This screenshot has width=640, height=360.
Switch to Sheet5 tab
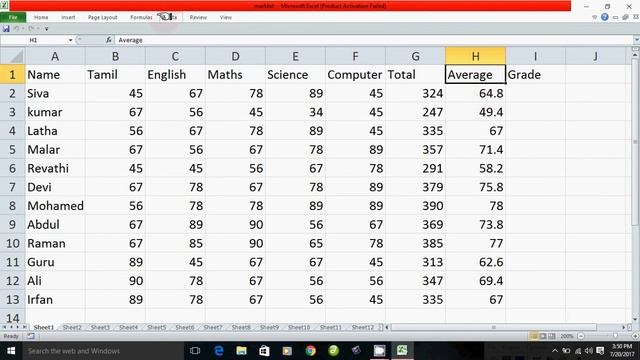157,327
